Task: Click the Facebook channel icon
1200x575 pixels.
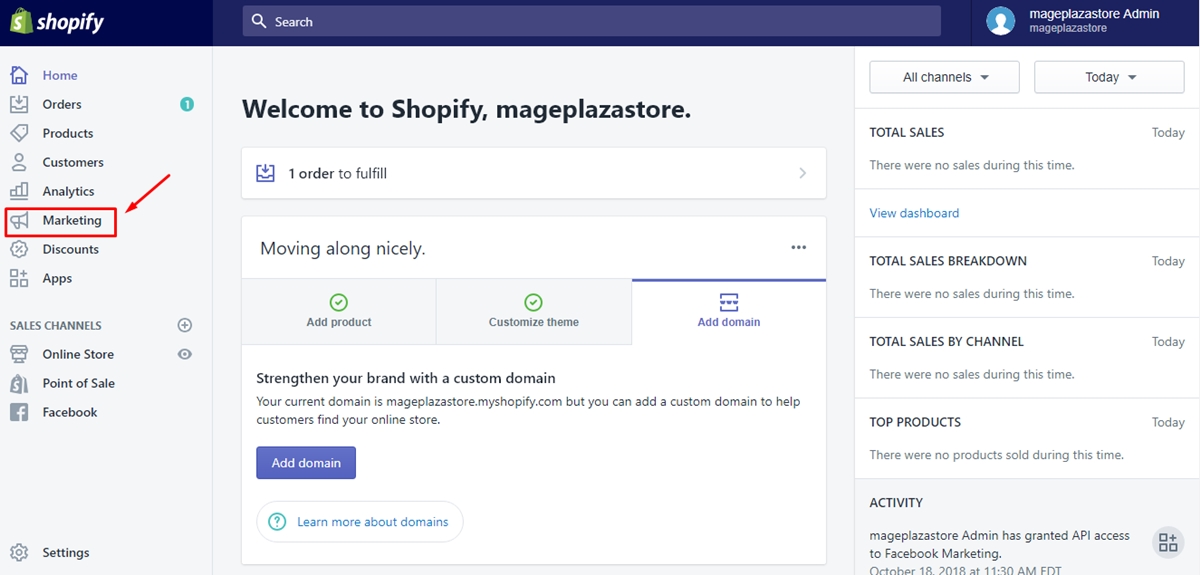Action: point(19,412)
